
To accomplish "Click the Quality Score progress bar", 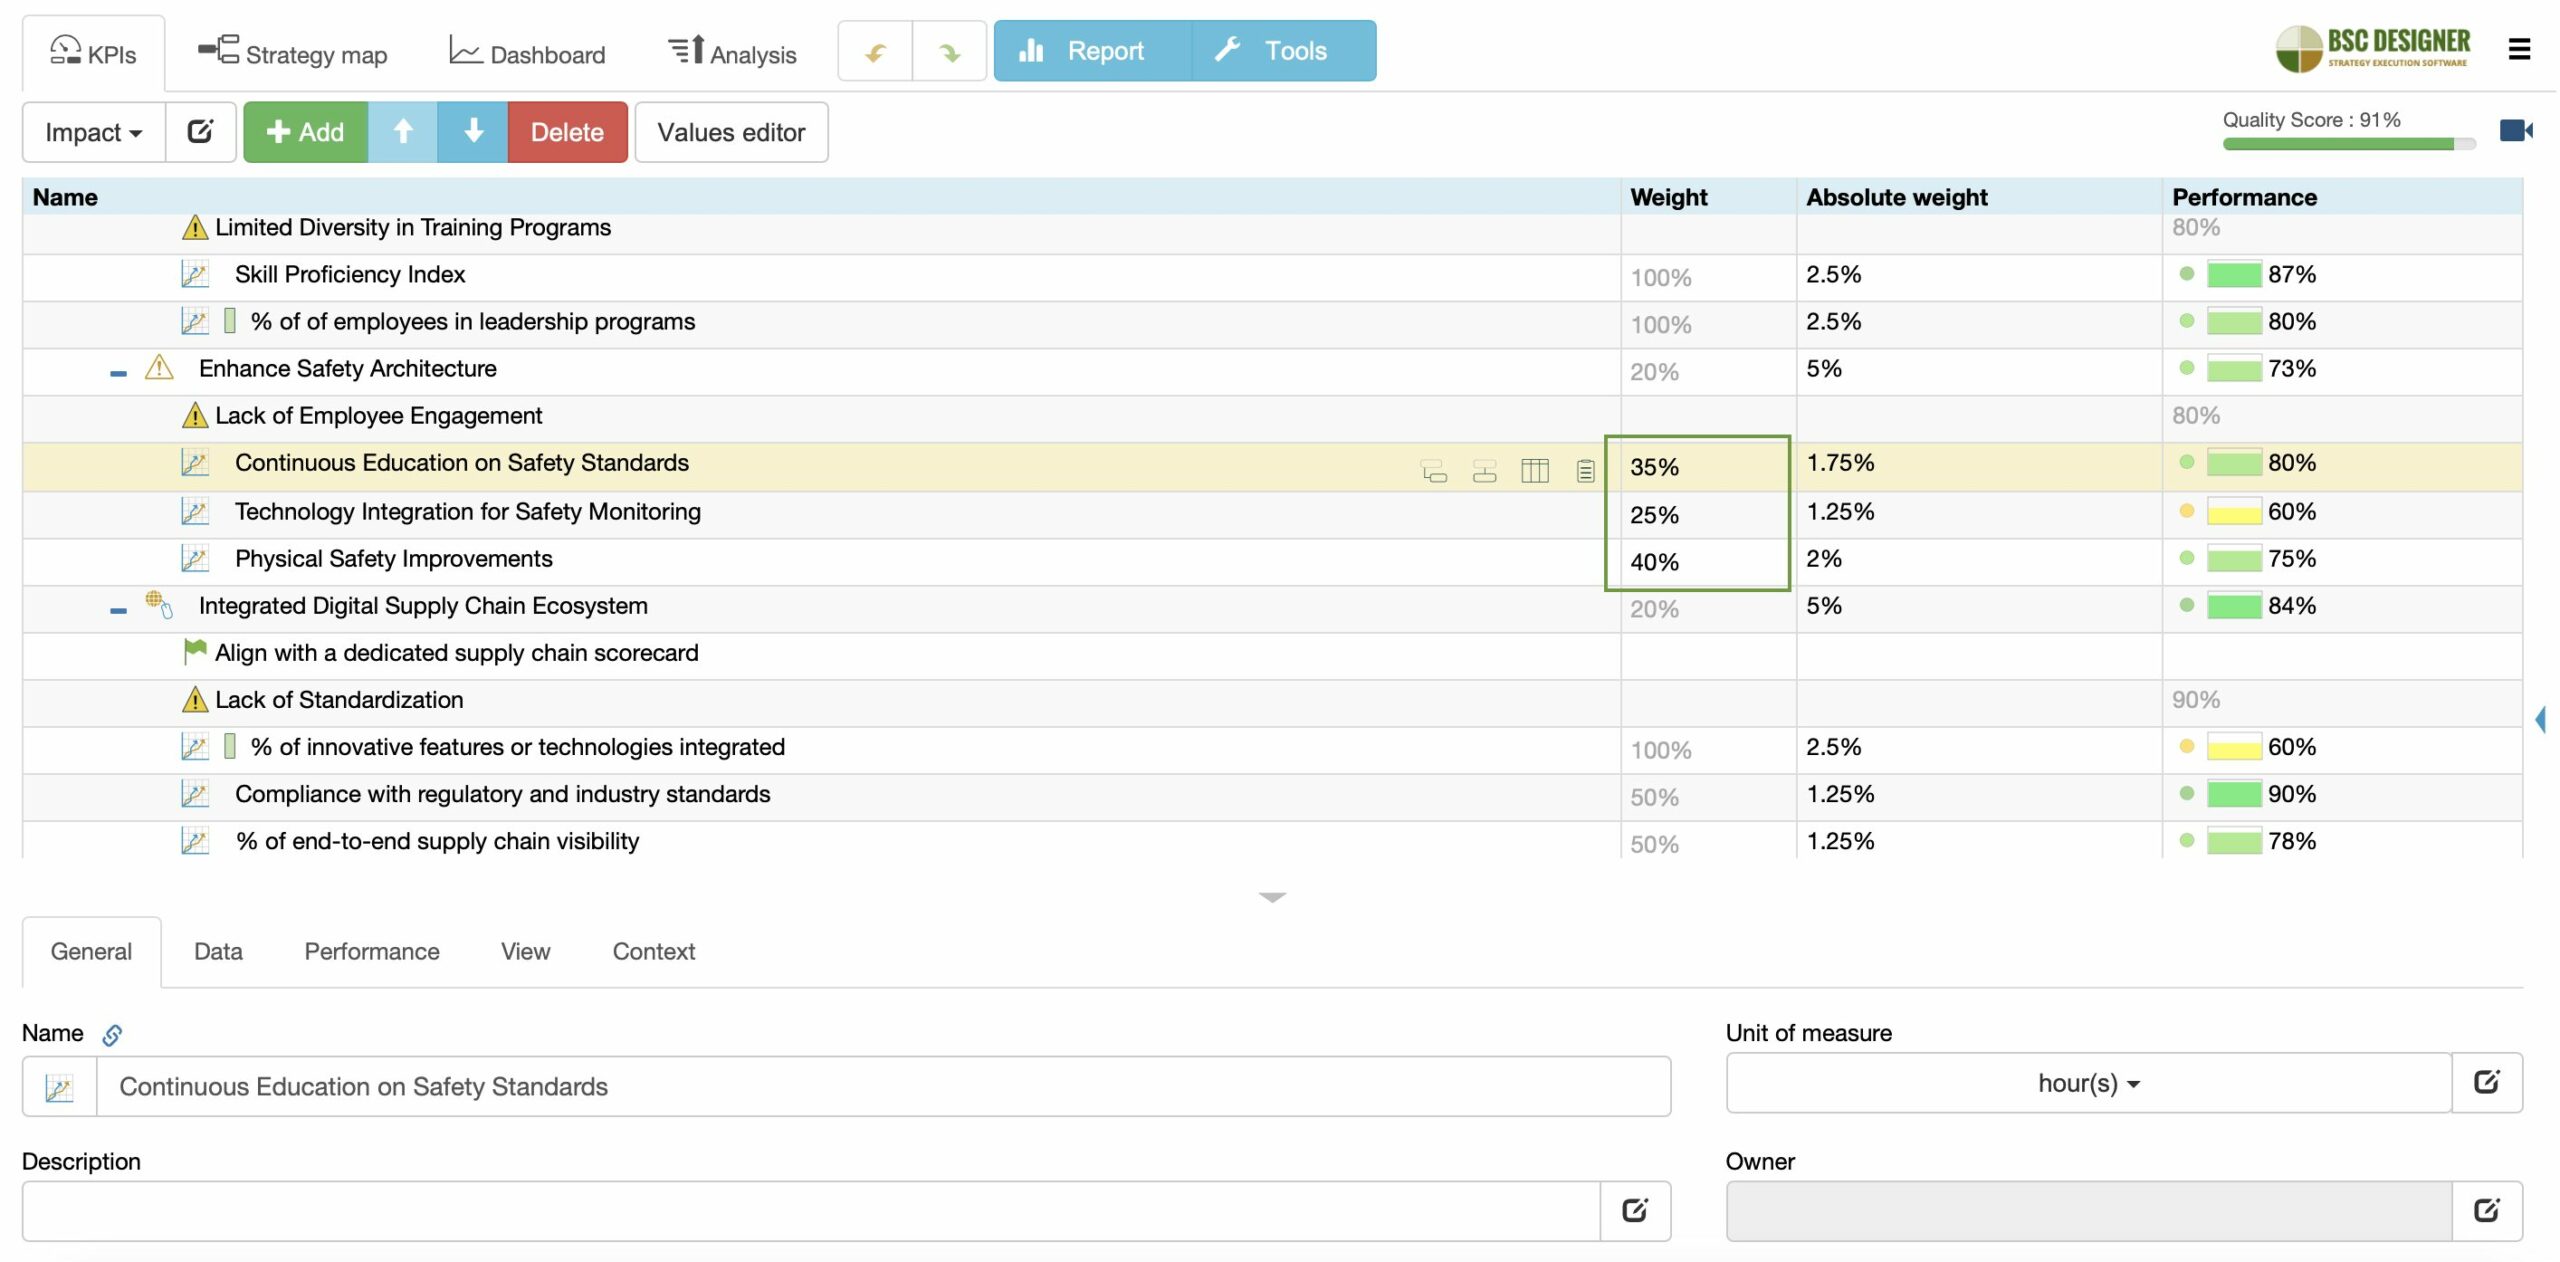I will [2345, 145].
